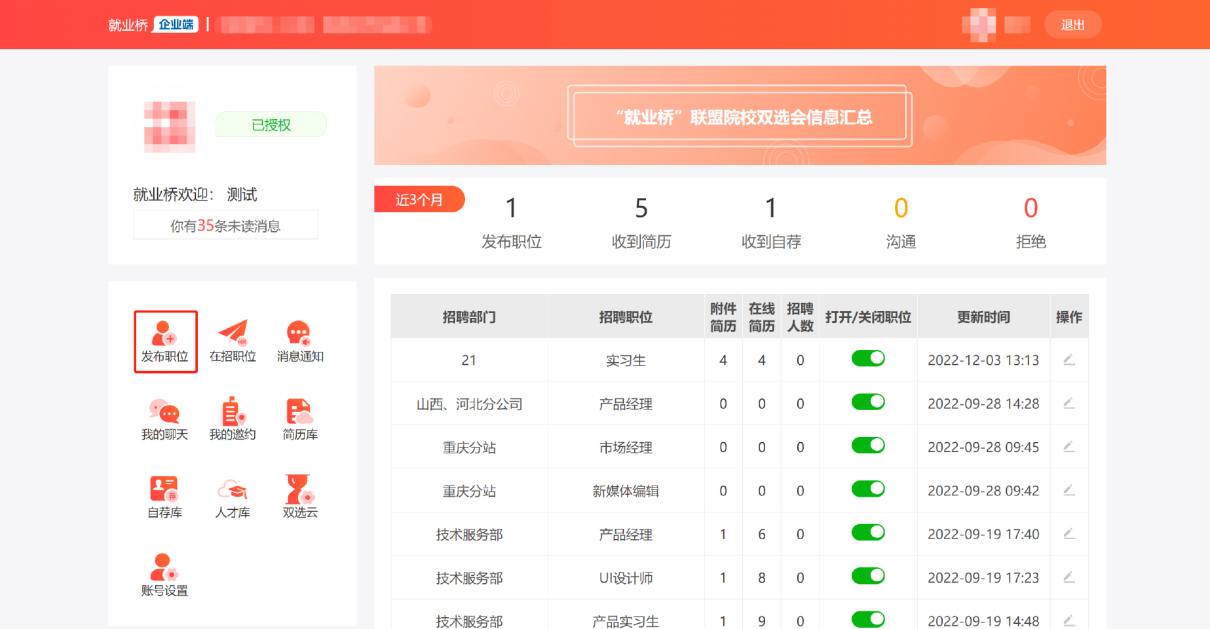Edit the 实习生 row with pencil icon
This screenshot has height=629, width=1210.
[x=1069, y=360]
